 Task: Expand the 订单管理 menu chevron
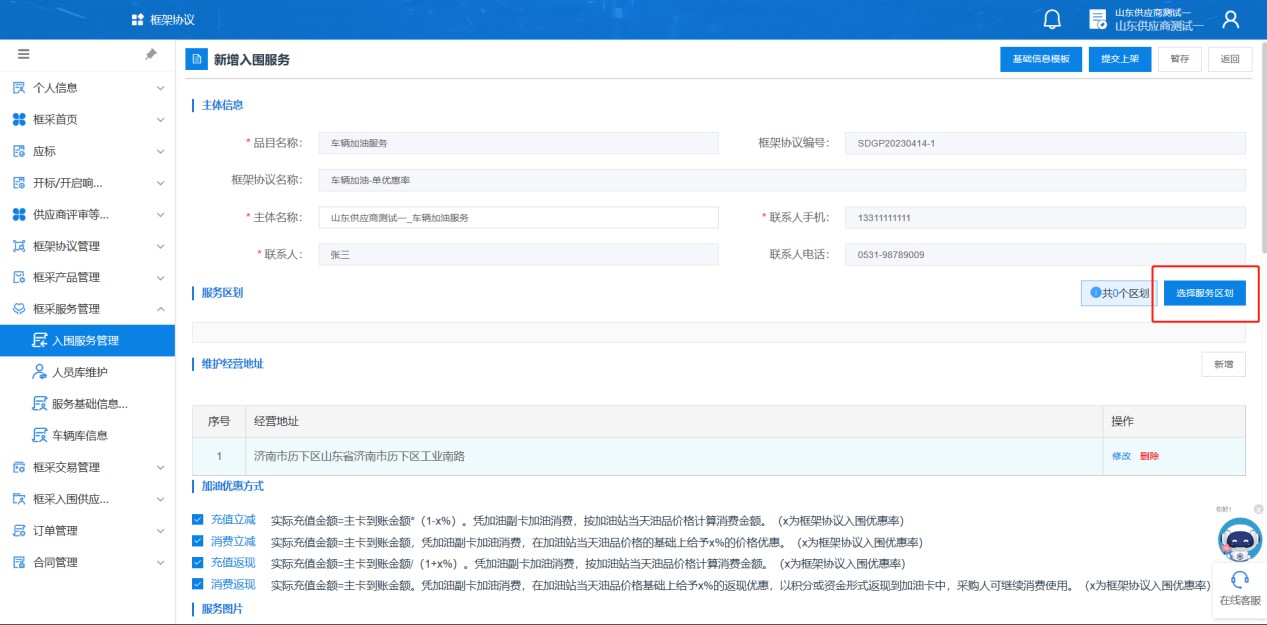pos(160,530)
